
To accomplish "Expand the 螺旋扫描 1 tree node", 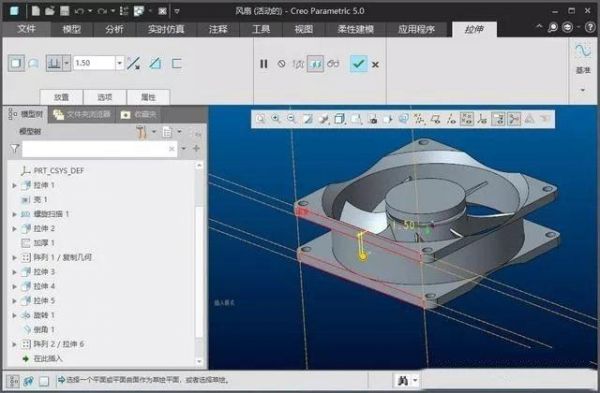I will click(x=14, y=214).
